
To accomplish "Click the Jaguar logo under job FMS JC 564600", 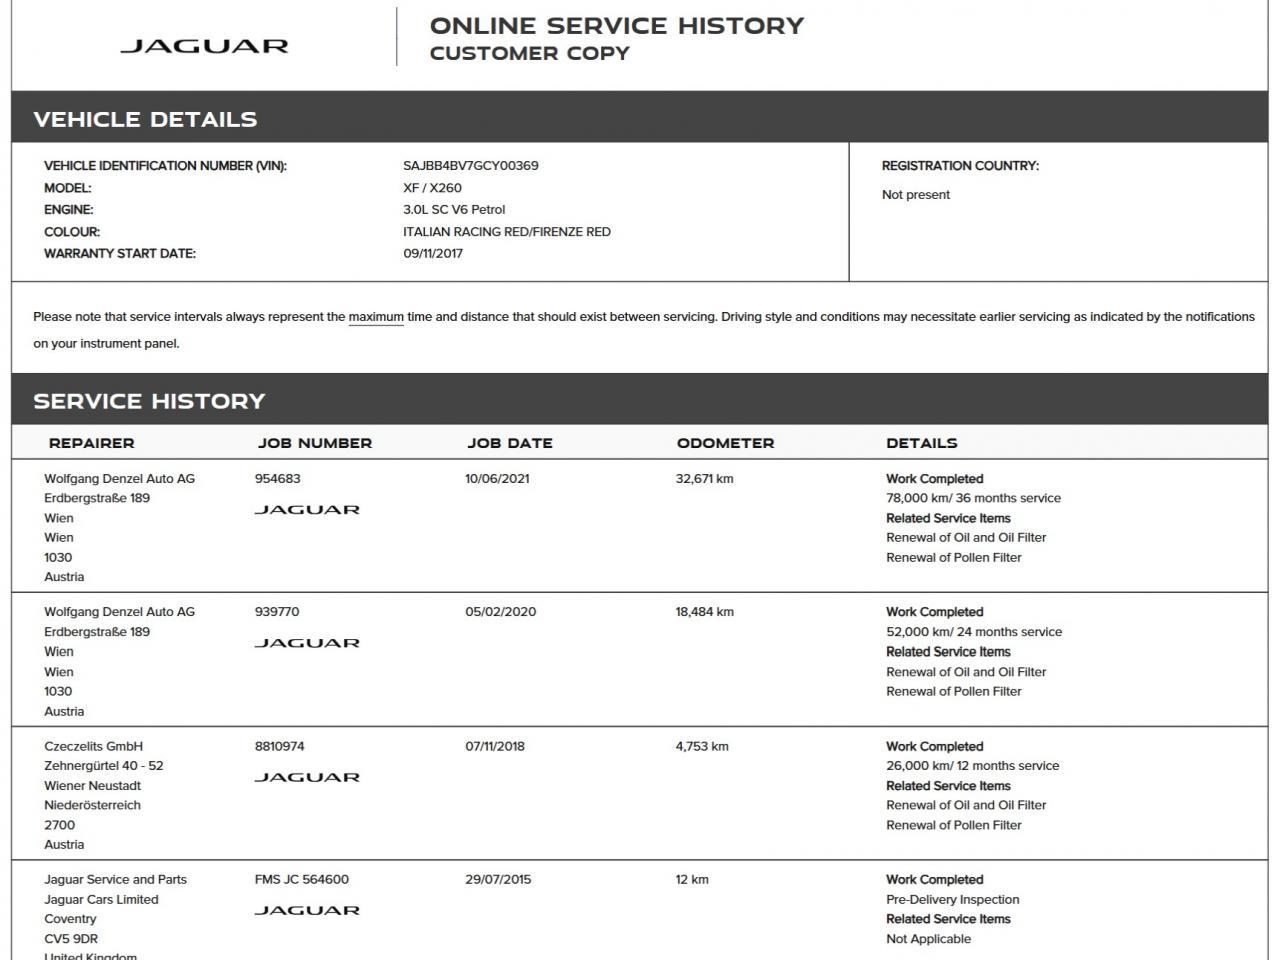I will 307,910.
